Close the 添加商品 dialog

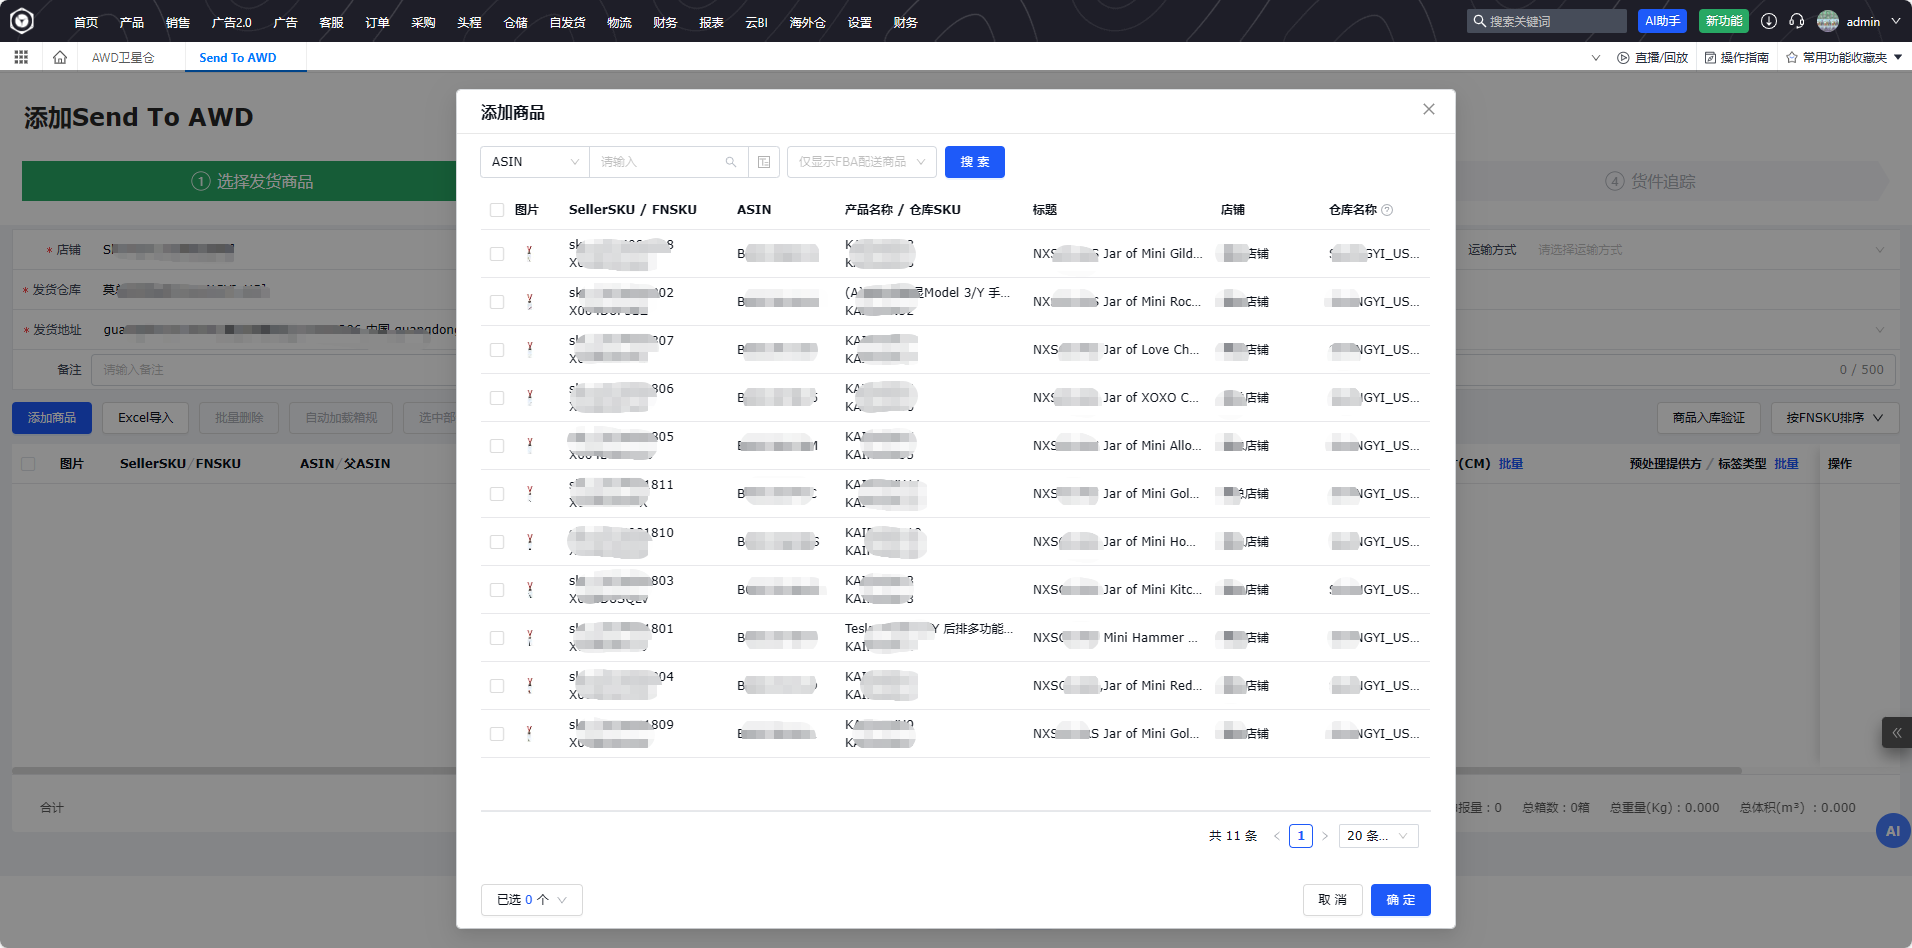(x=1429, y=109)
